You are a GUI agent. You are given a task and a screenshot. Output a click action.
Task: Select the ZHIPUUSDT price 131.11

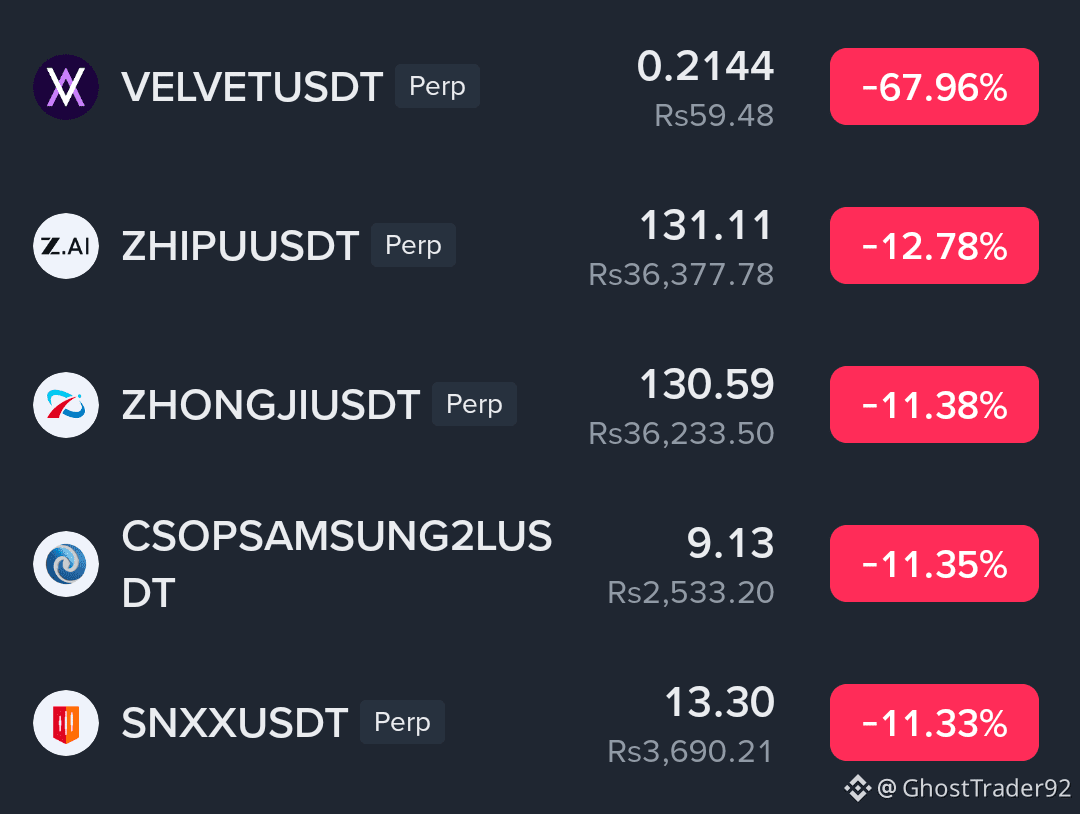coord(707,225)
